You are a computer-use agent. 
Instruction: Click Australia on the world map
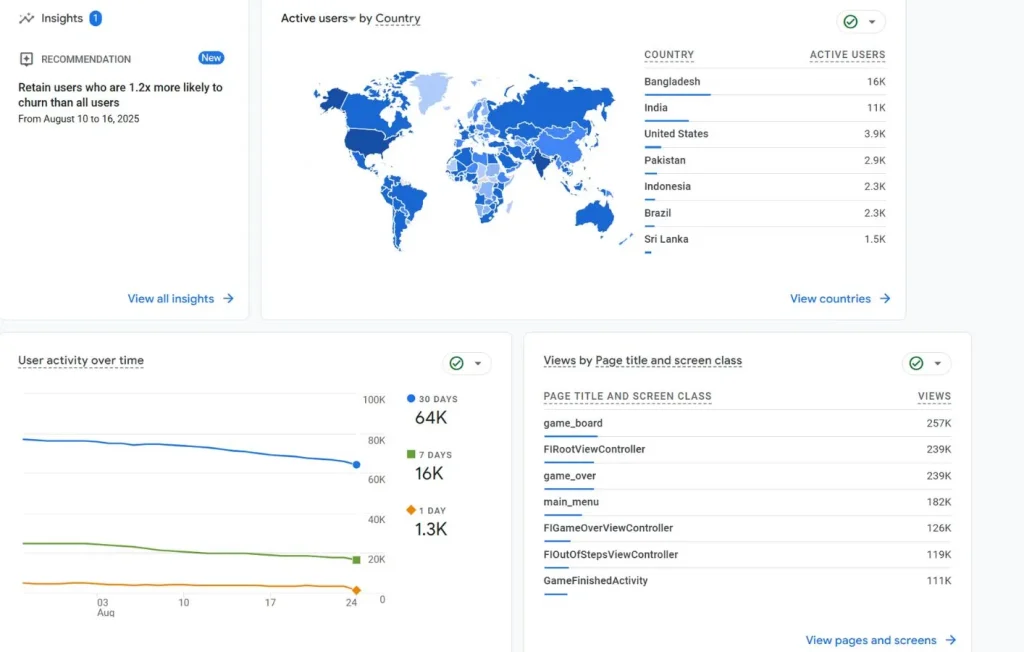[594, 215]
